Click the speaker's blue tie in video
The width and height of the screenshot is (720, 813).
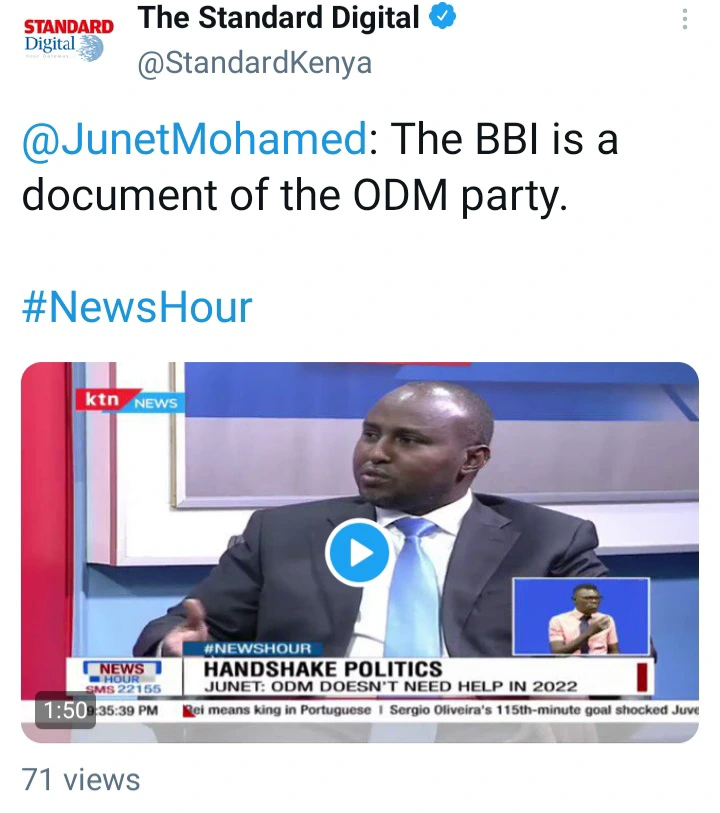click(x=413, y=588)
